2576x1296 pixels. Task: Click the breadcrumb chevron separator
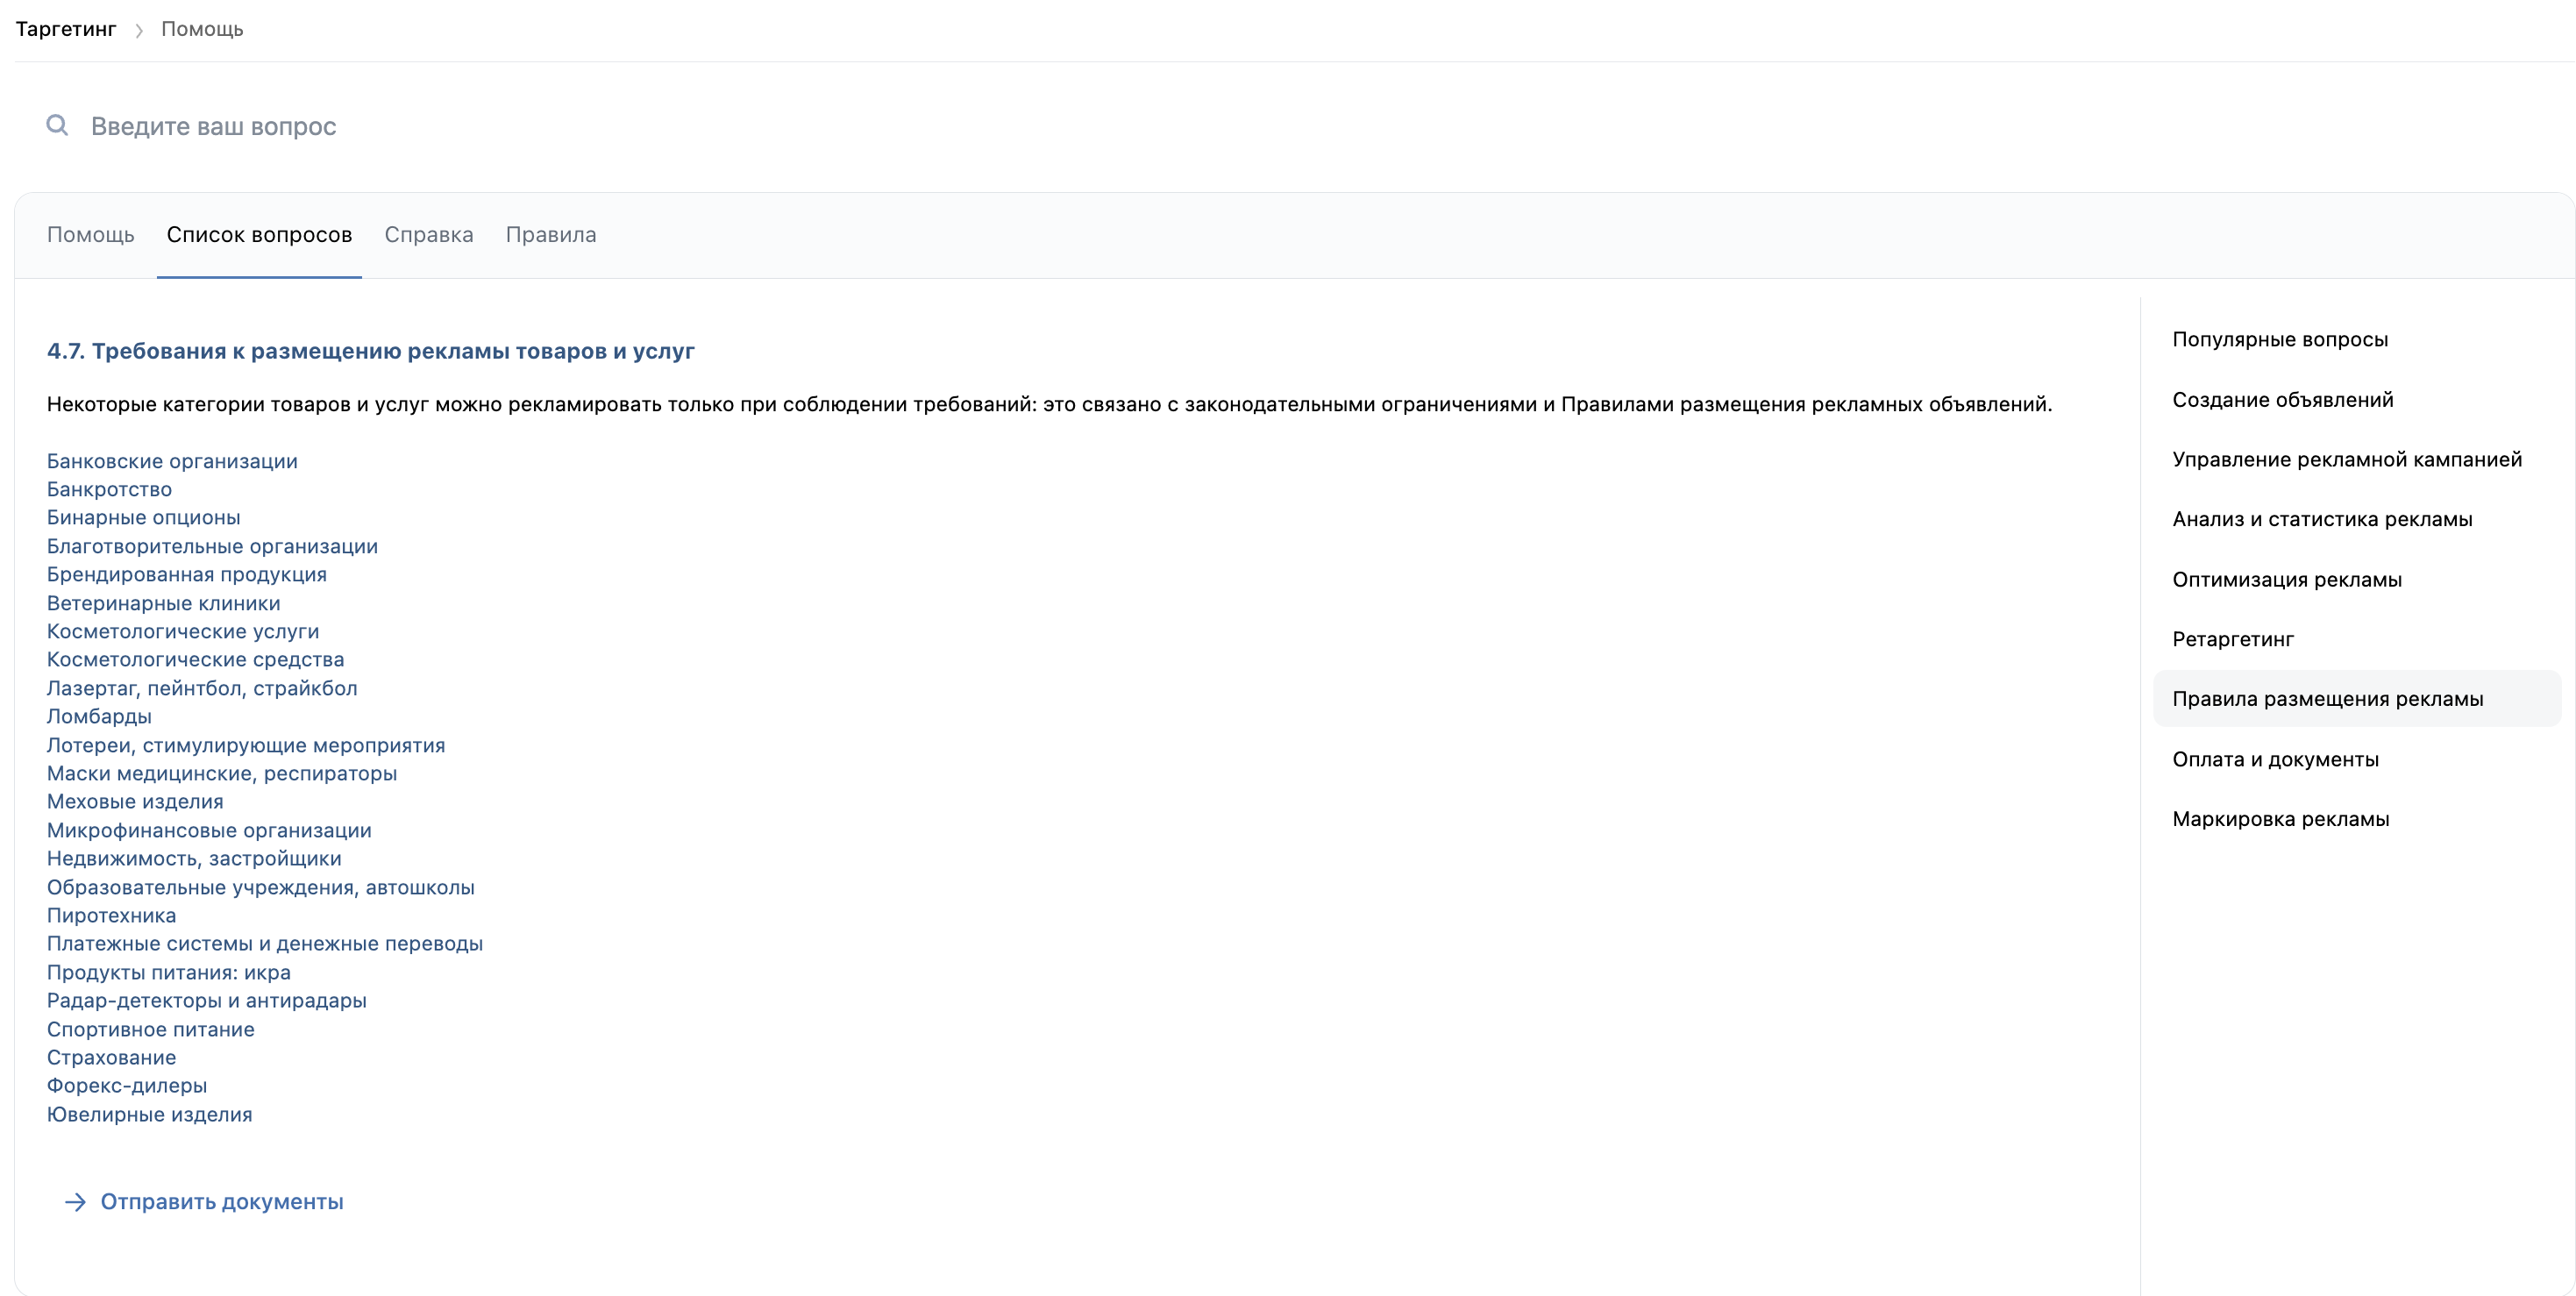coord(139,30)
